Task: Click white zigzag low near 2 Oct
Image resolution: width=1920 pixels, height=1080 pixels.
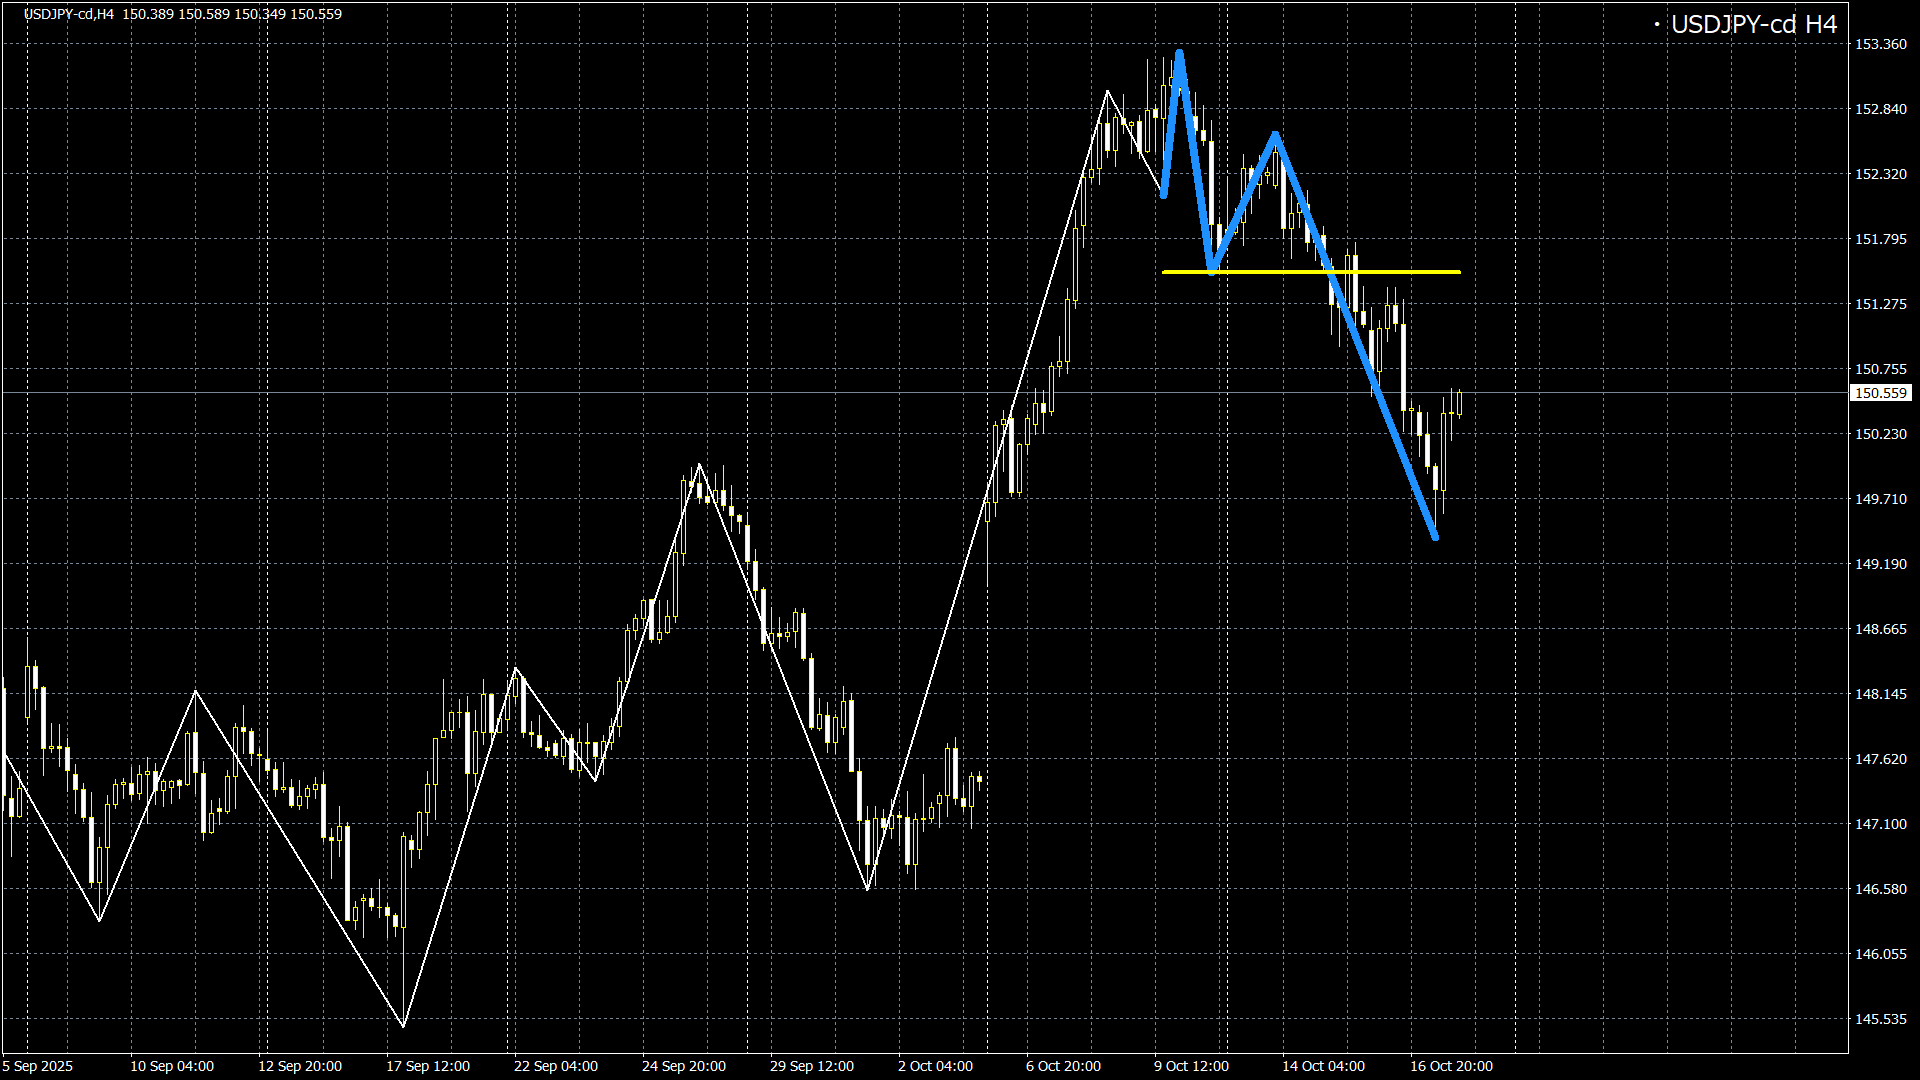Action: tap(867, 888)
